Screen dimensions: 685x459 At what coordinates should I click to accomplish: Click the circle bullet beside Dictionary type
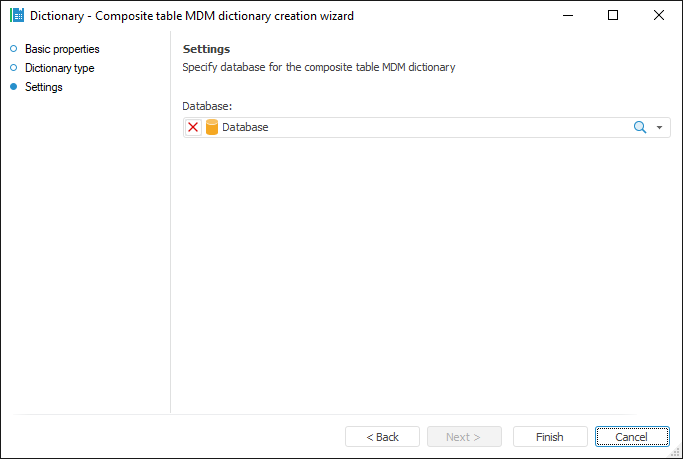pyautogui.click(x=14, y=68)
